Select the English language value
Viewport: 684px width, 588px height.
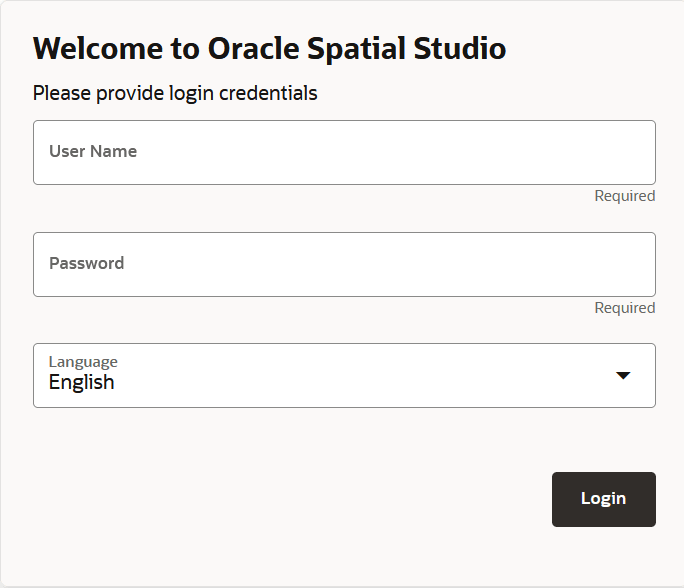point(82,383)
